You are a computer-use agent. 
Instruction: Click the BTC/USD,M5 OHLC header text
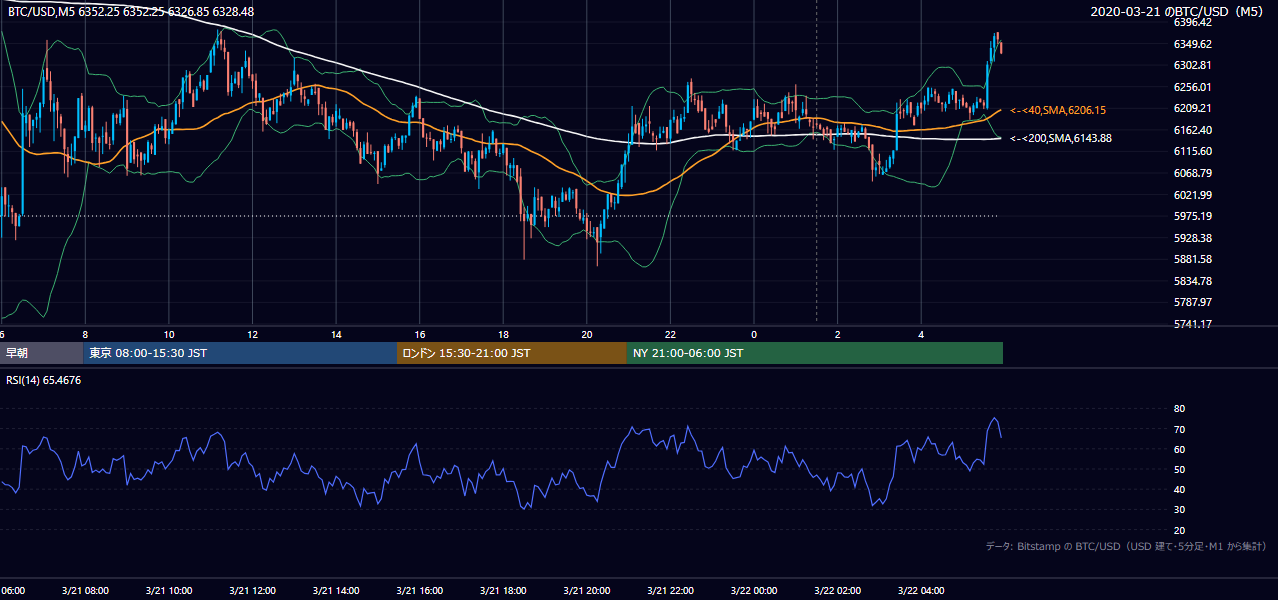tap(131, 12)
